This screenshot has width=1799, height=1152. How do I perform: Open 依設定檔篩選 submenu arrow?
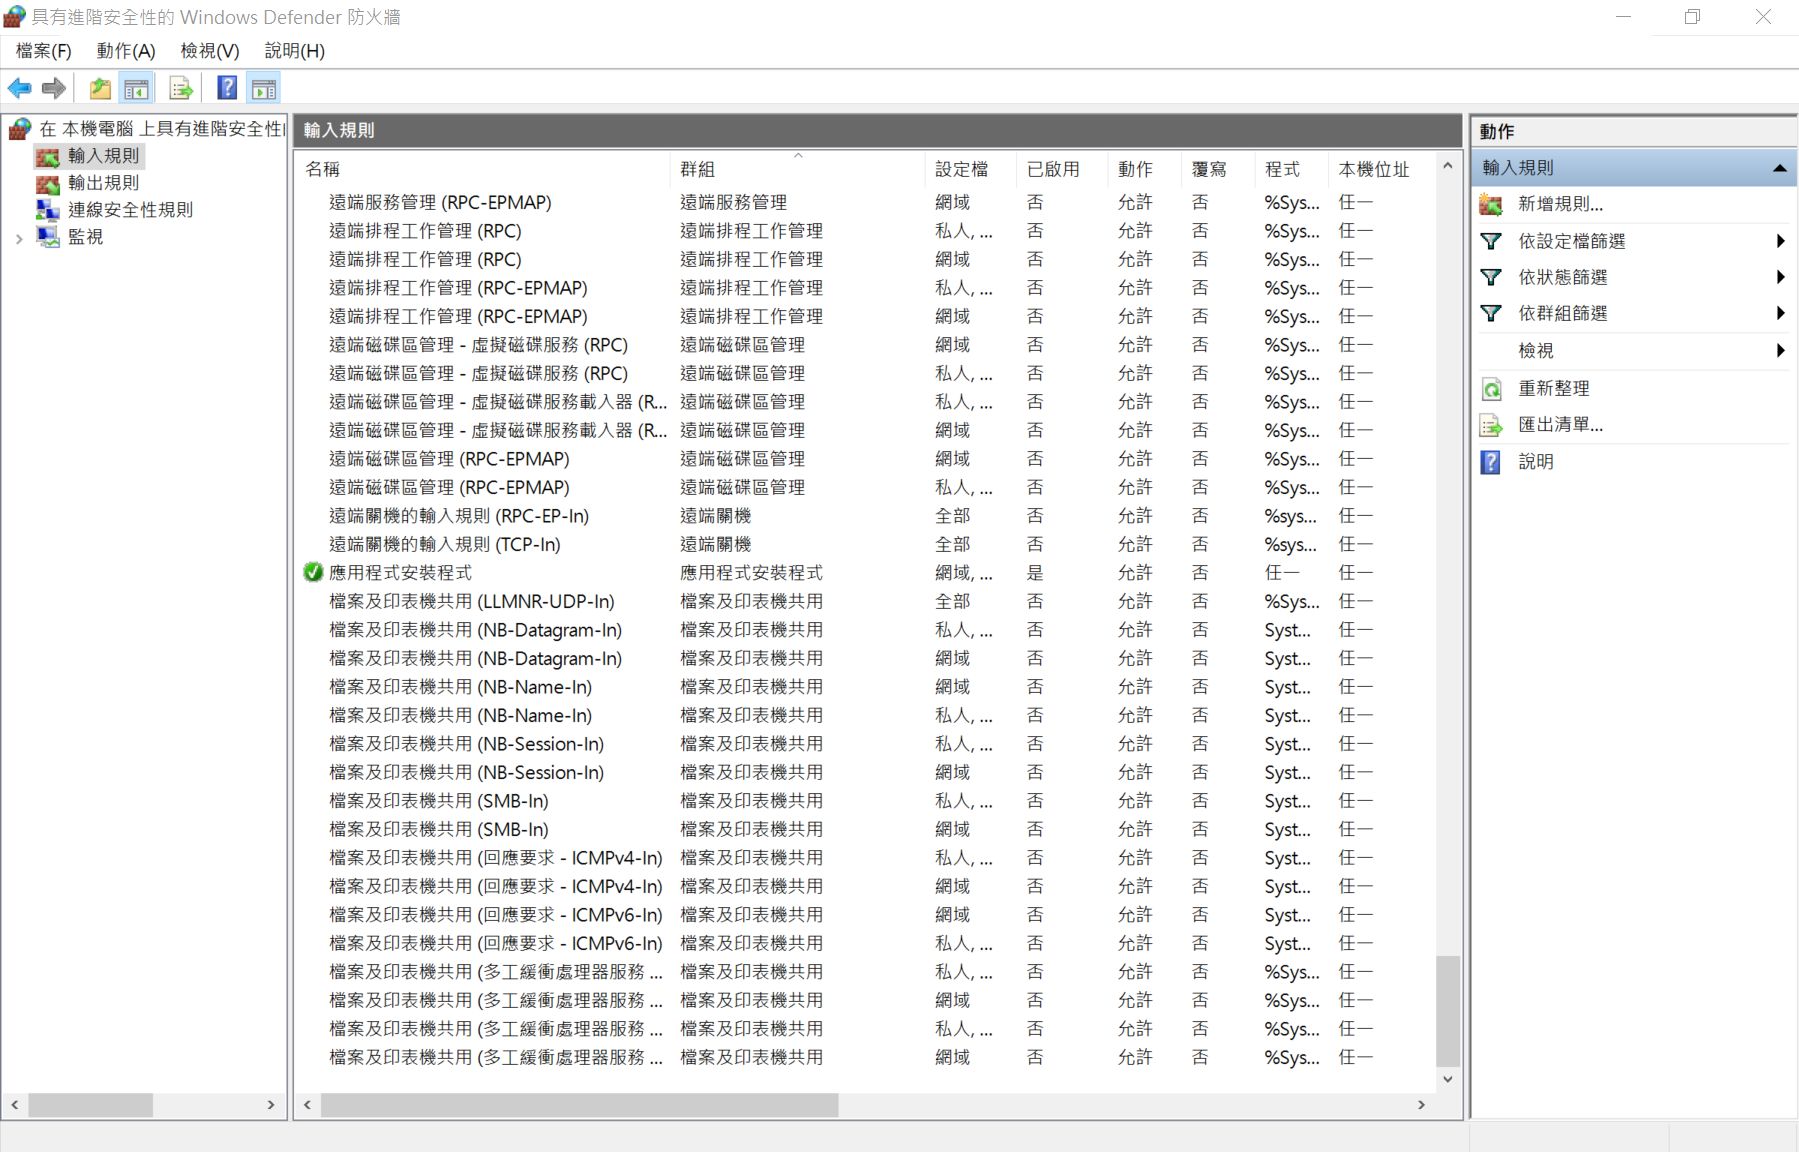click(x=1780, y=241)
